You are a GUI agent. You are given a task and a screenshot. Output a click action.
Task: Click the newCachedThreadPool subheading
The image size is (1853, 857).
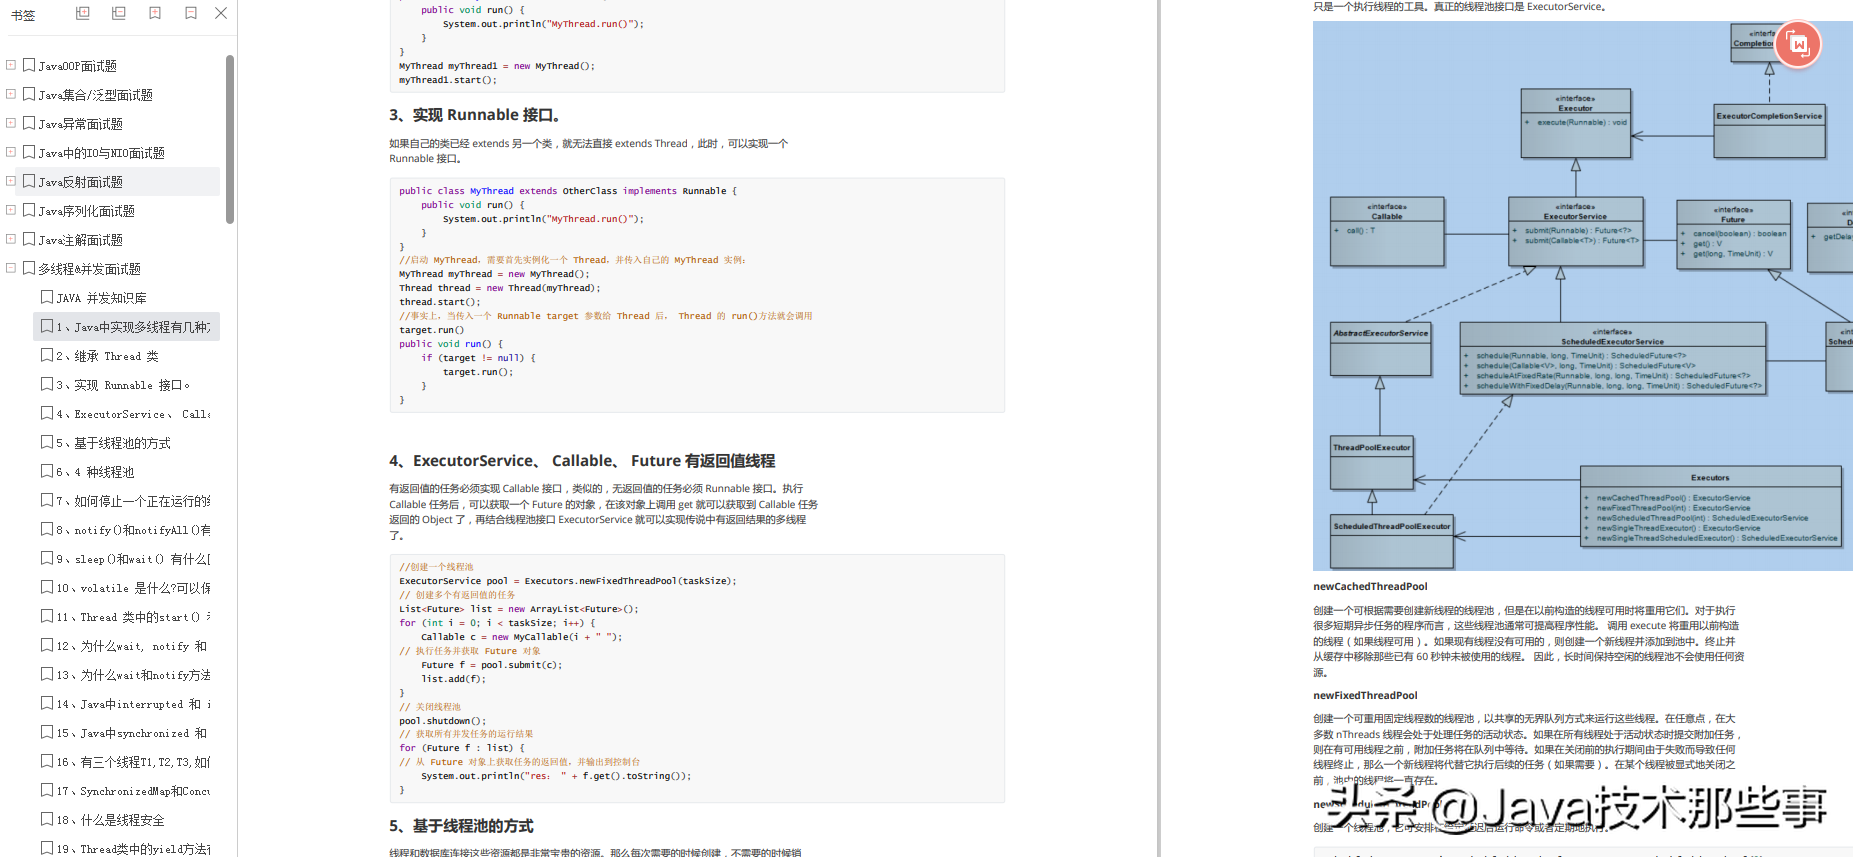tap(1370, 587)
